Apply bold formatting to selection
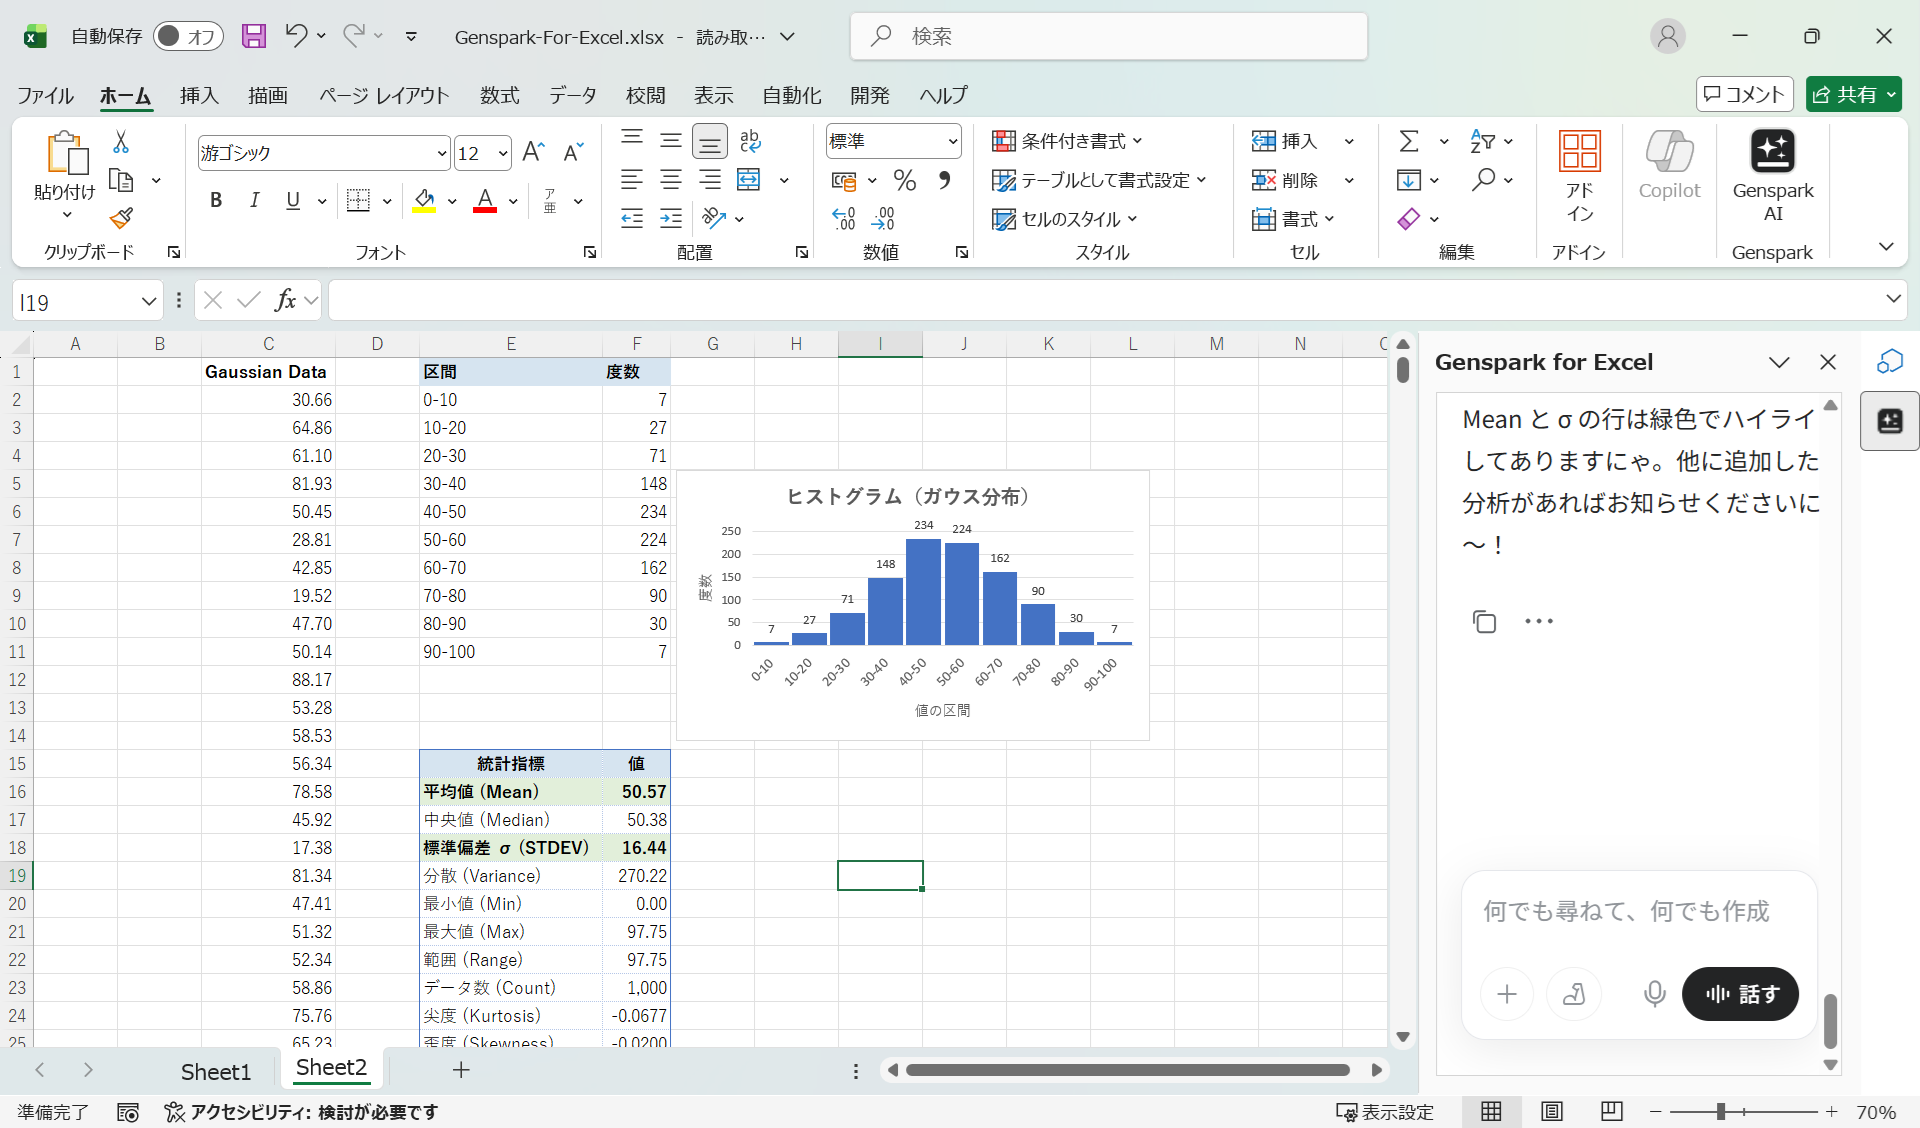The image size is (1920, 1128). [x=215, y=200]
